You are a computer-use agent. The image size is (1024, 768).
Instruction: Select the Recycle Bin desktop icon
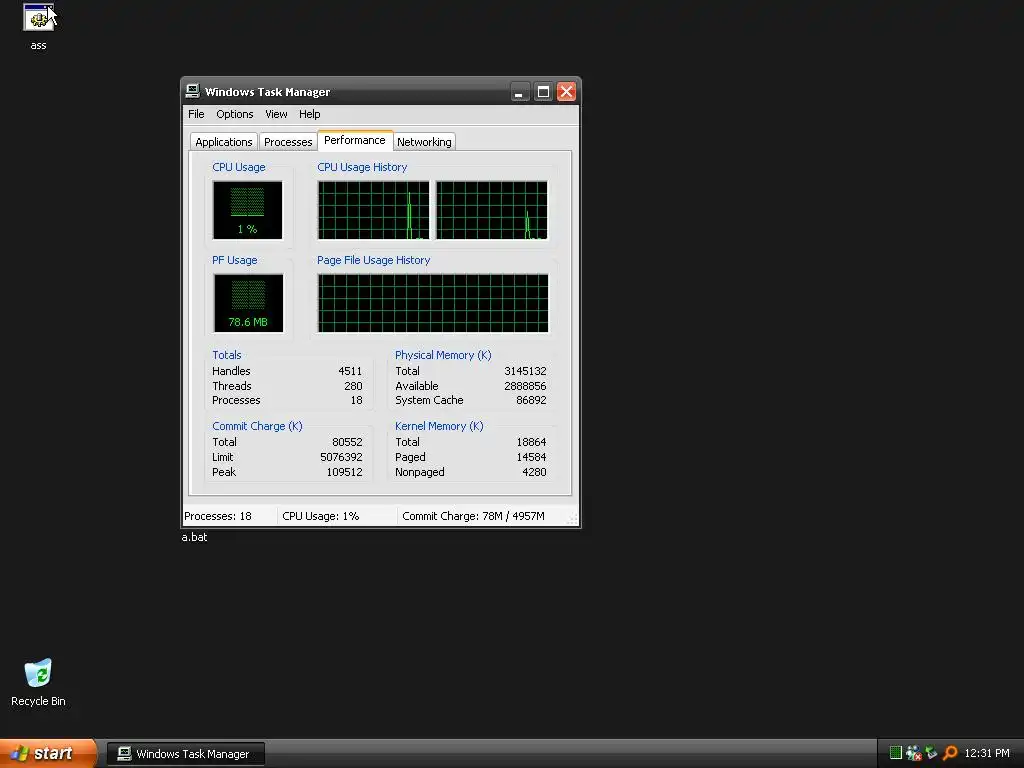tap(38, 673)
